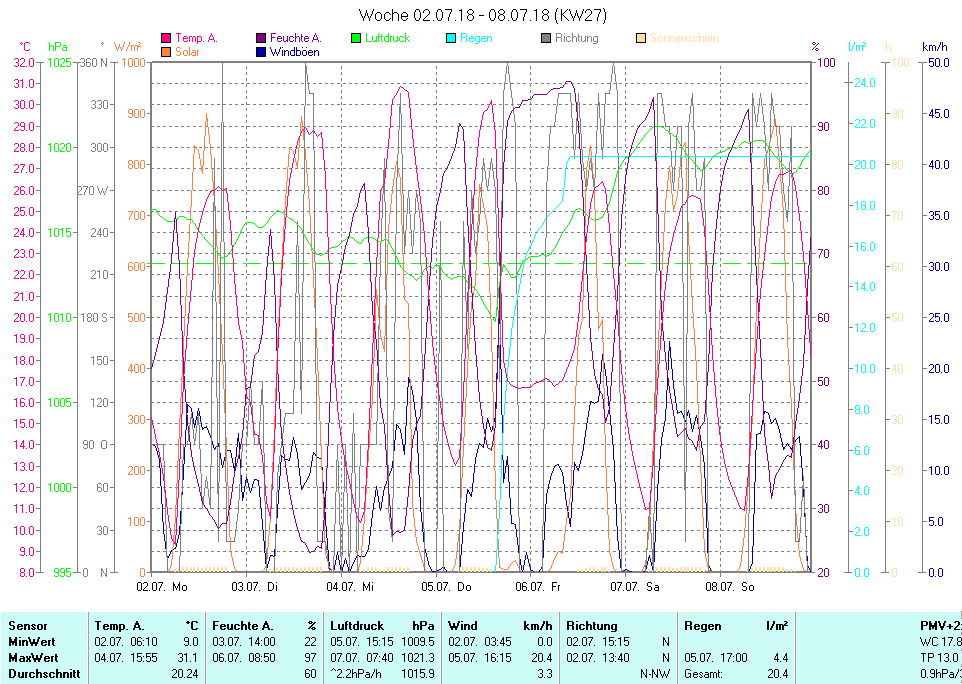
Task: Click the '1025' pressure axis label
Action: [x=60, y=62]
